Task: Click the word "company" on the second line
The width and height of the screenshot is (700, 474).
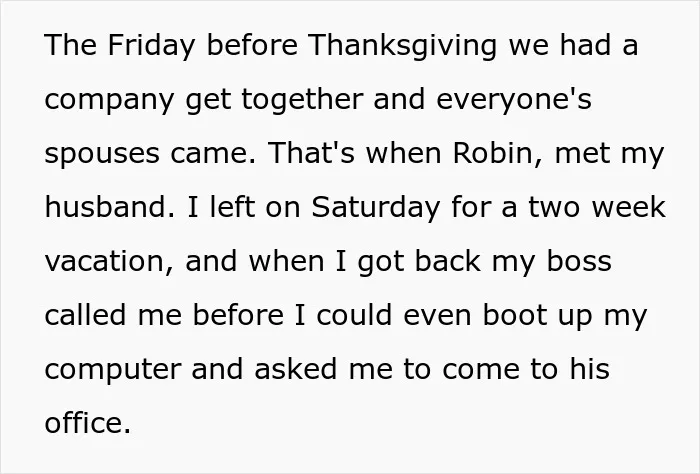Action: (109, 100)
